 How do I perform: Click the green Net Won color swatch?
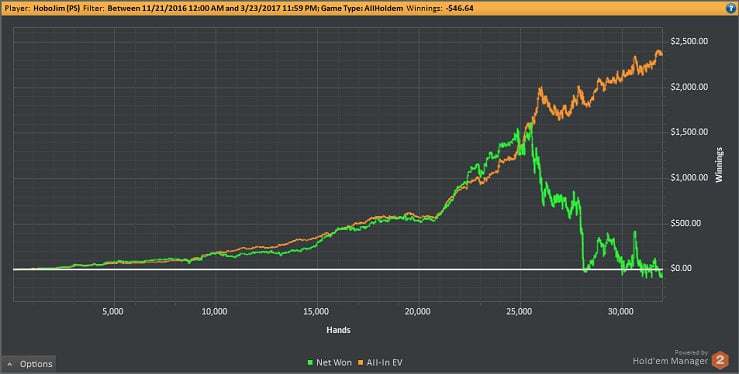click(310, 363)
